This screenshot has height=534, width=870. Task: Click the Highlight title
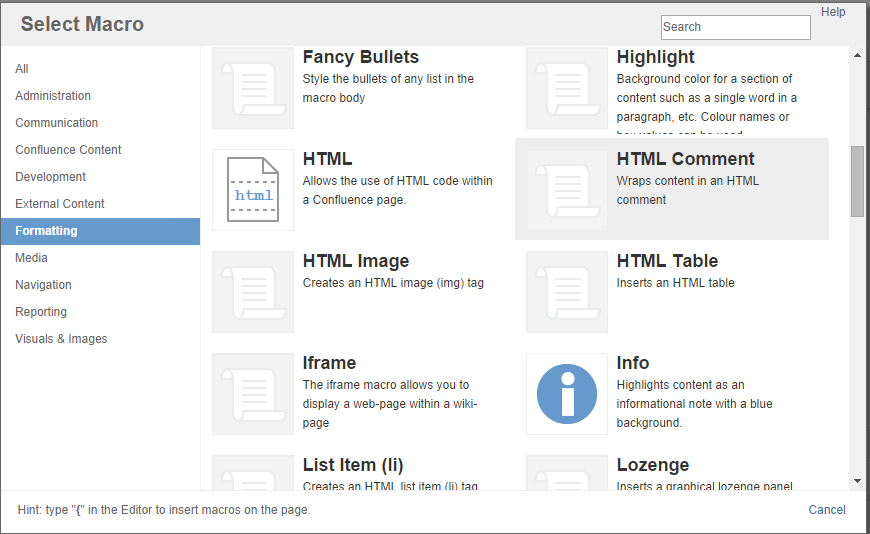[x=655, y=57]
